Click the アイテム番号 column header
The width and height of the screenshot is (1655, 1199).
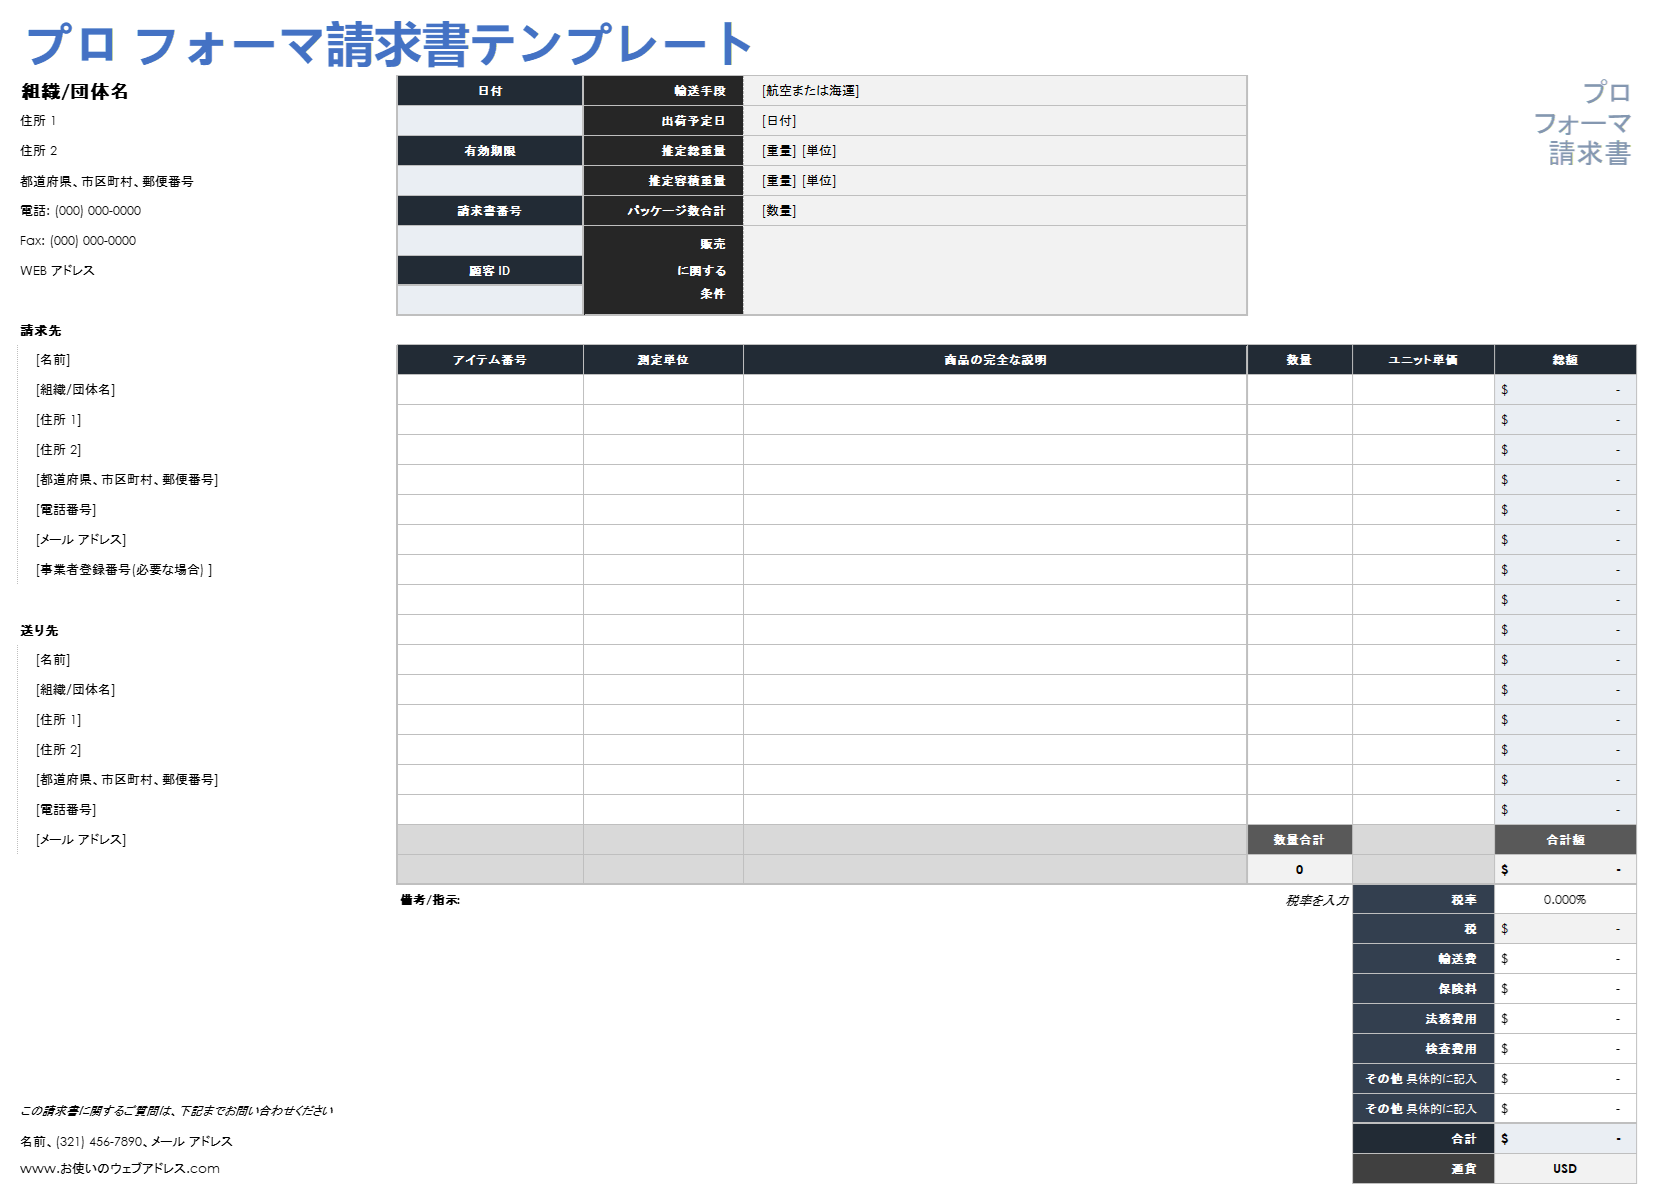pyautogui.click(x=490, y=359)
